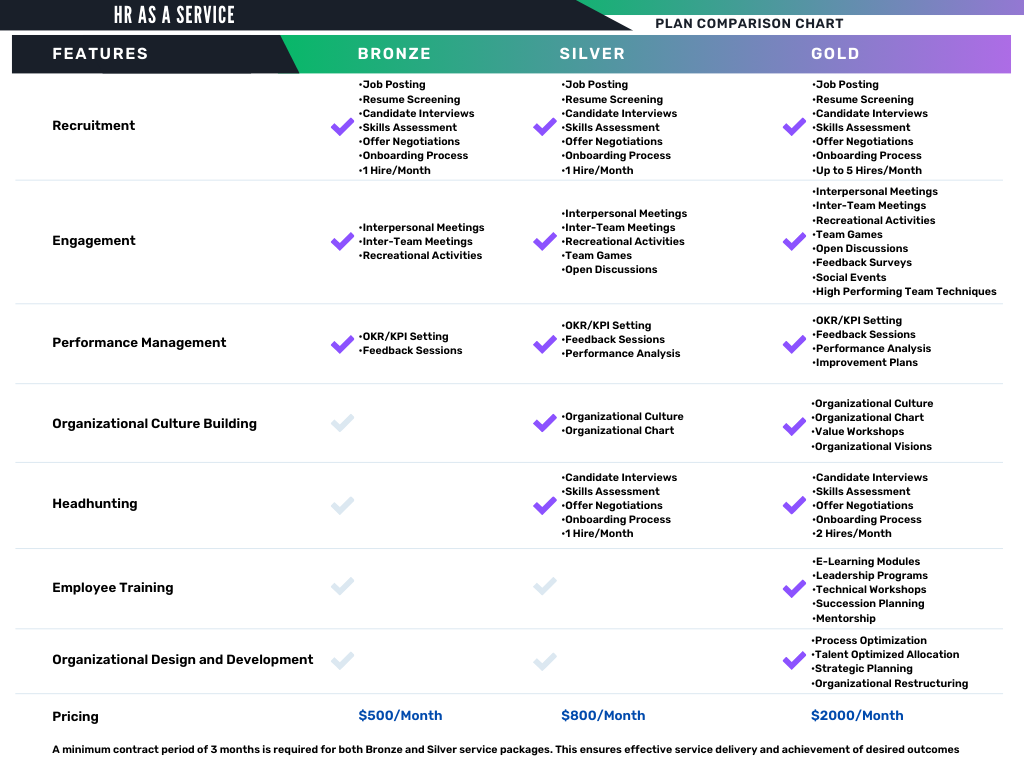
Task: Click the greyed Bronze Organizational Culture checkmark
Action: [342, 423]
